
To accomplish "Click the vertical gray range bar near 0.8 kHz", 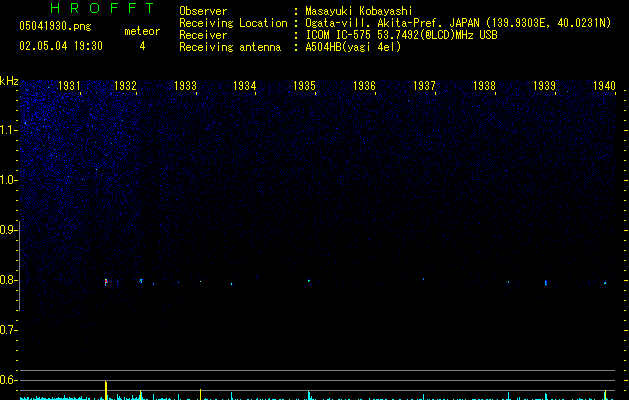I will (20, 265).
